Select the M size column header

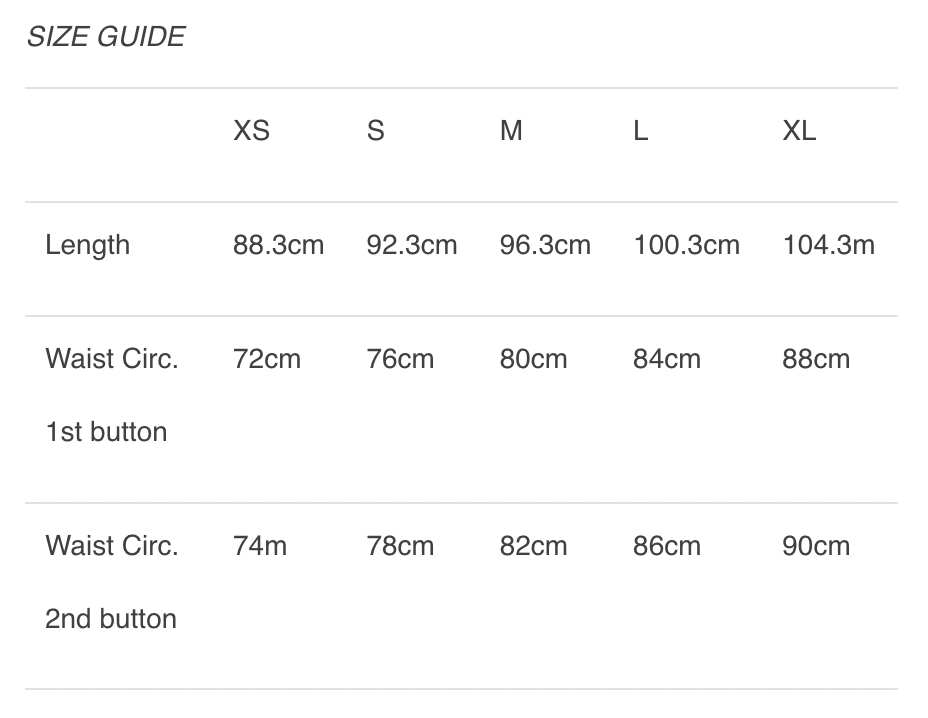tap(511, 131)
